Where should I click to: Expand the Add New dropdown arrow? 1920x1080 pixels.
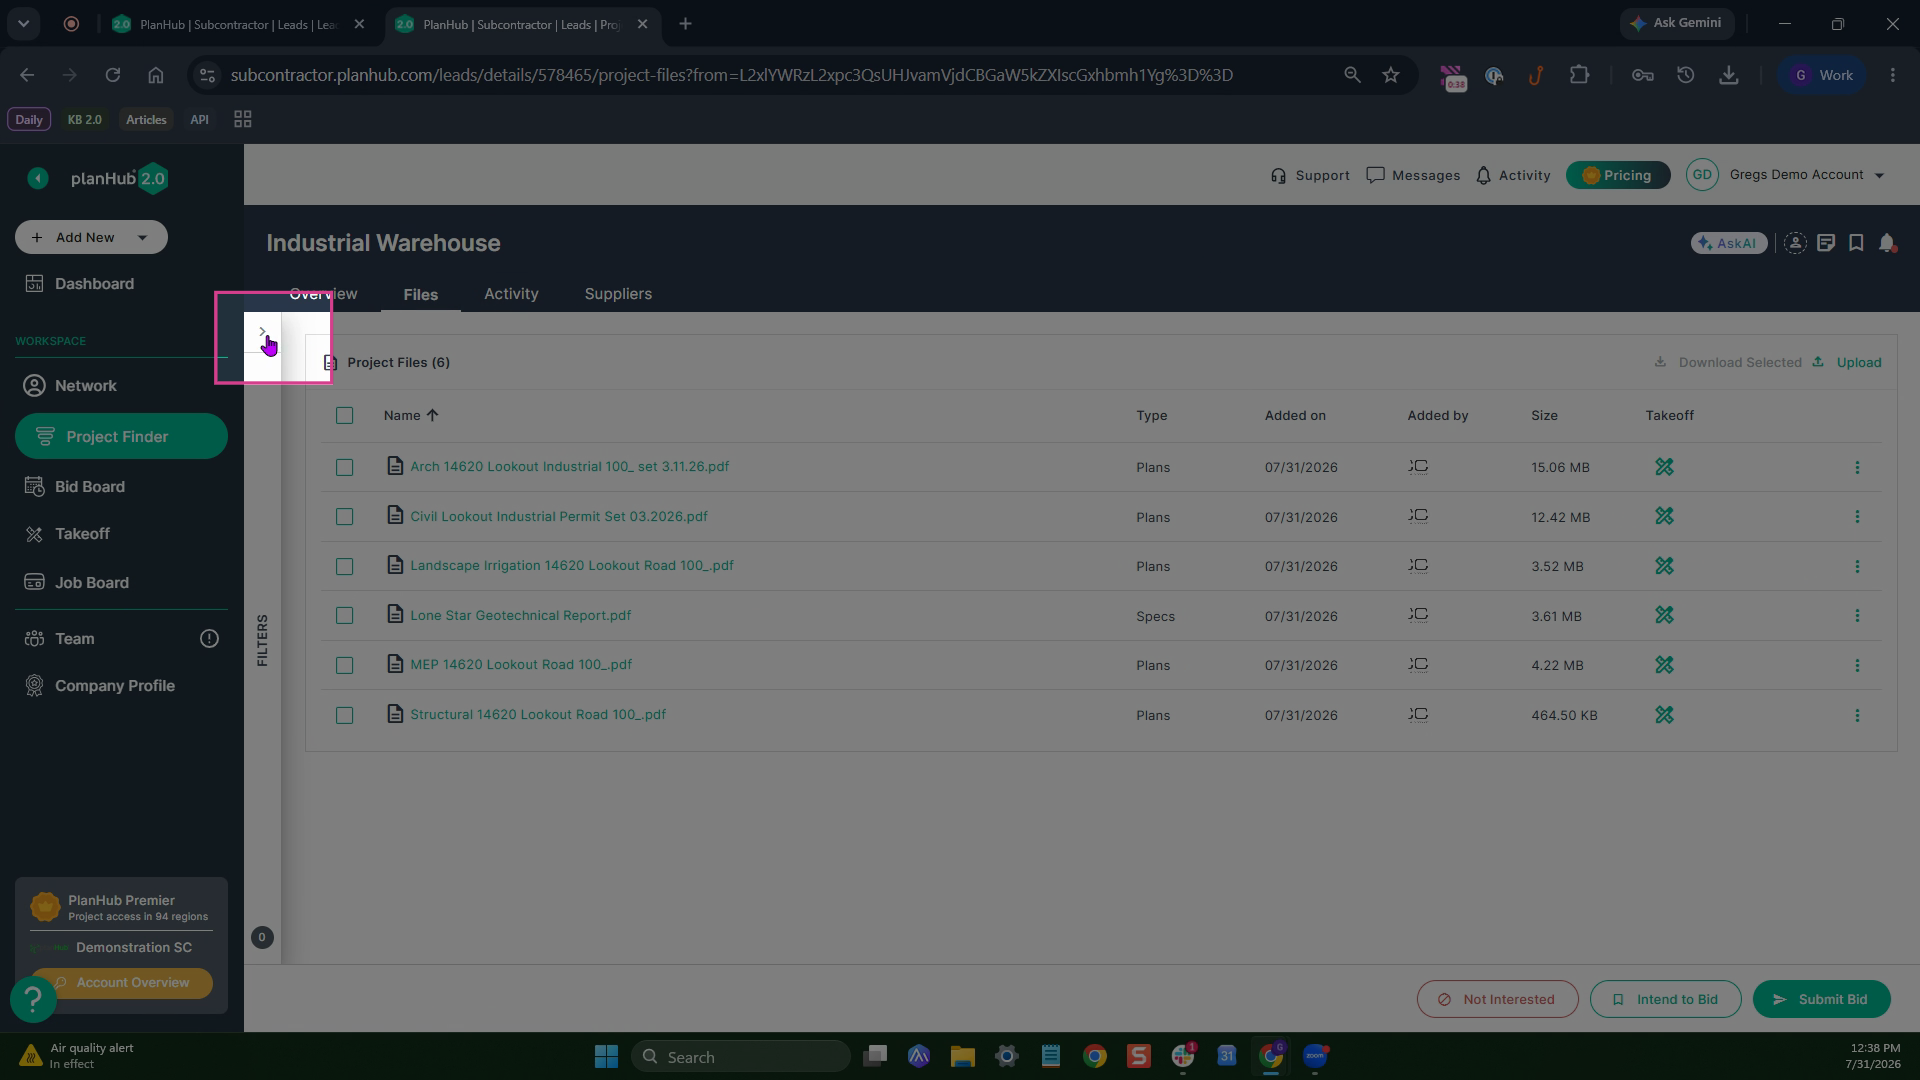pyautogui.click(x=142, y=237)
